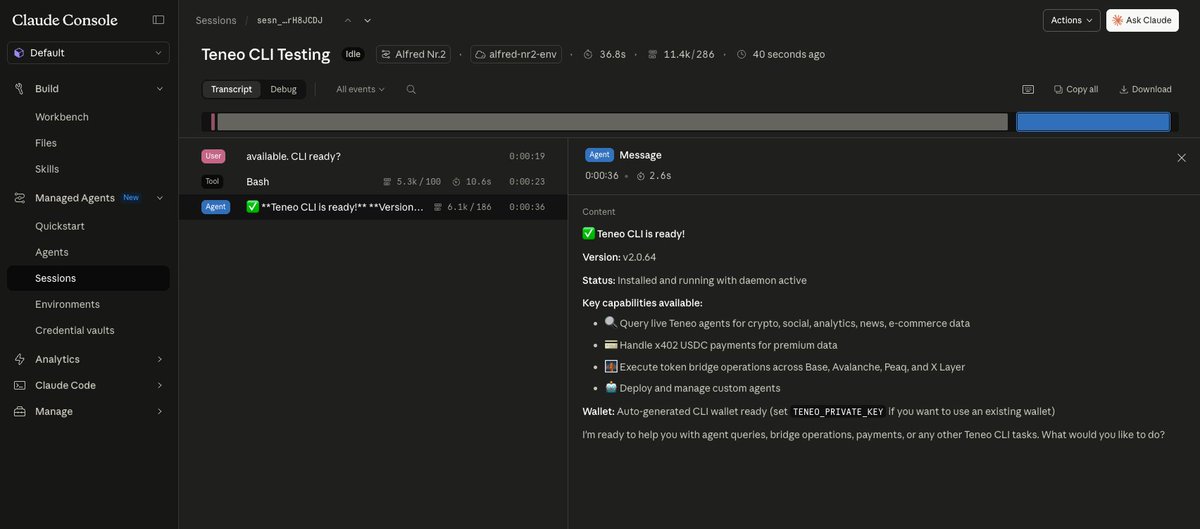Collapse the Managed Agents section
This screenshot has height=529, width=1200.
(159, 198)
